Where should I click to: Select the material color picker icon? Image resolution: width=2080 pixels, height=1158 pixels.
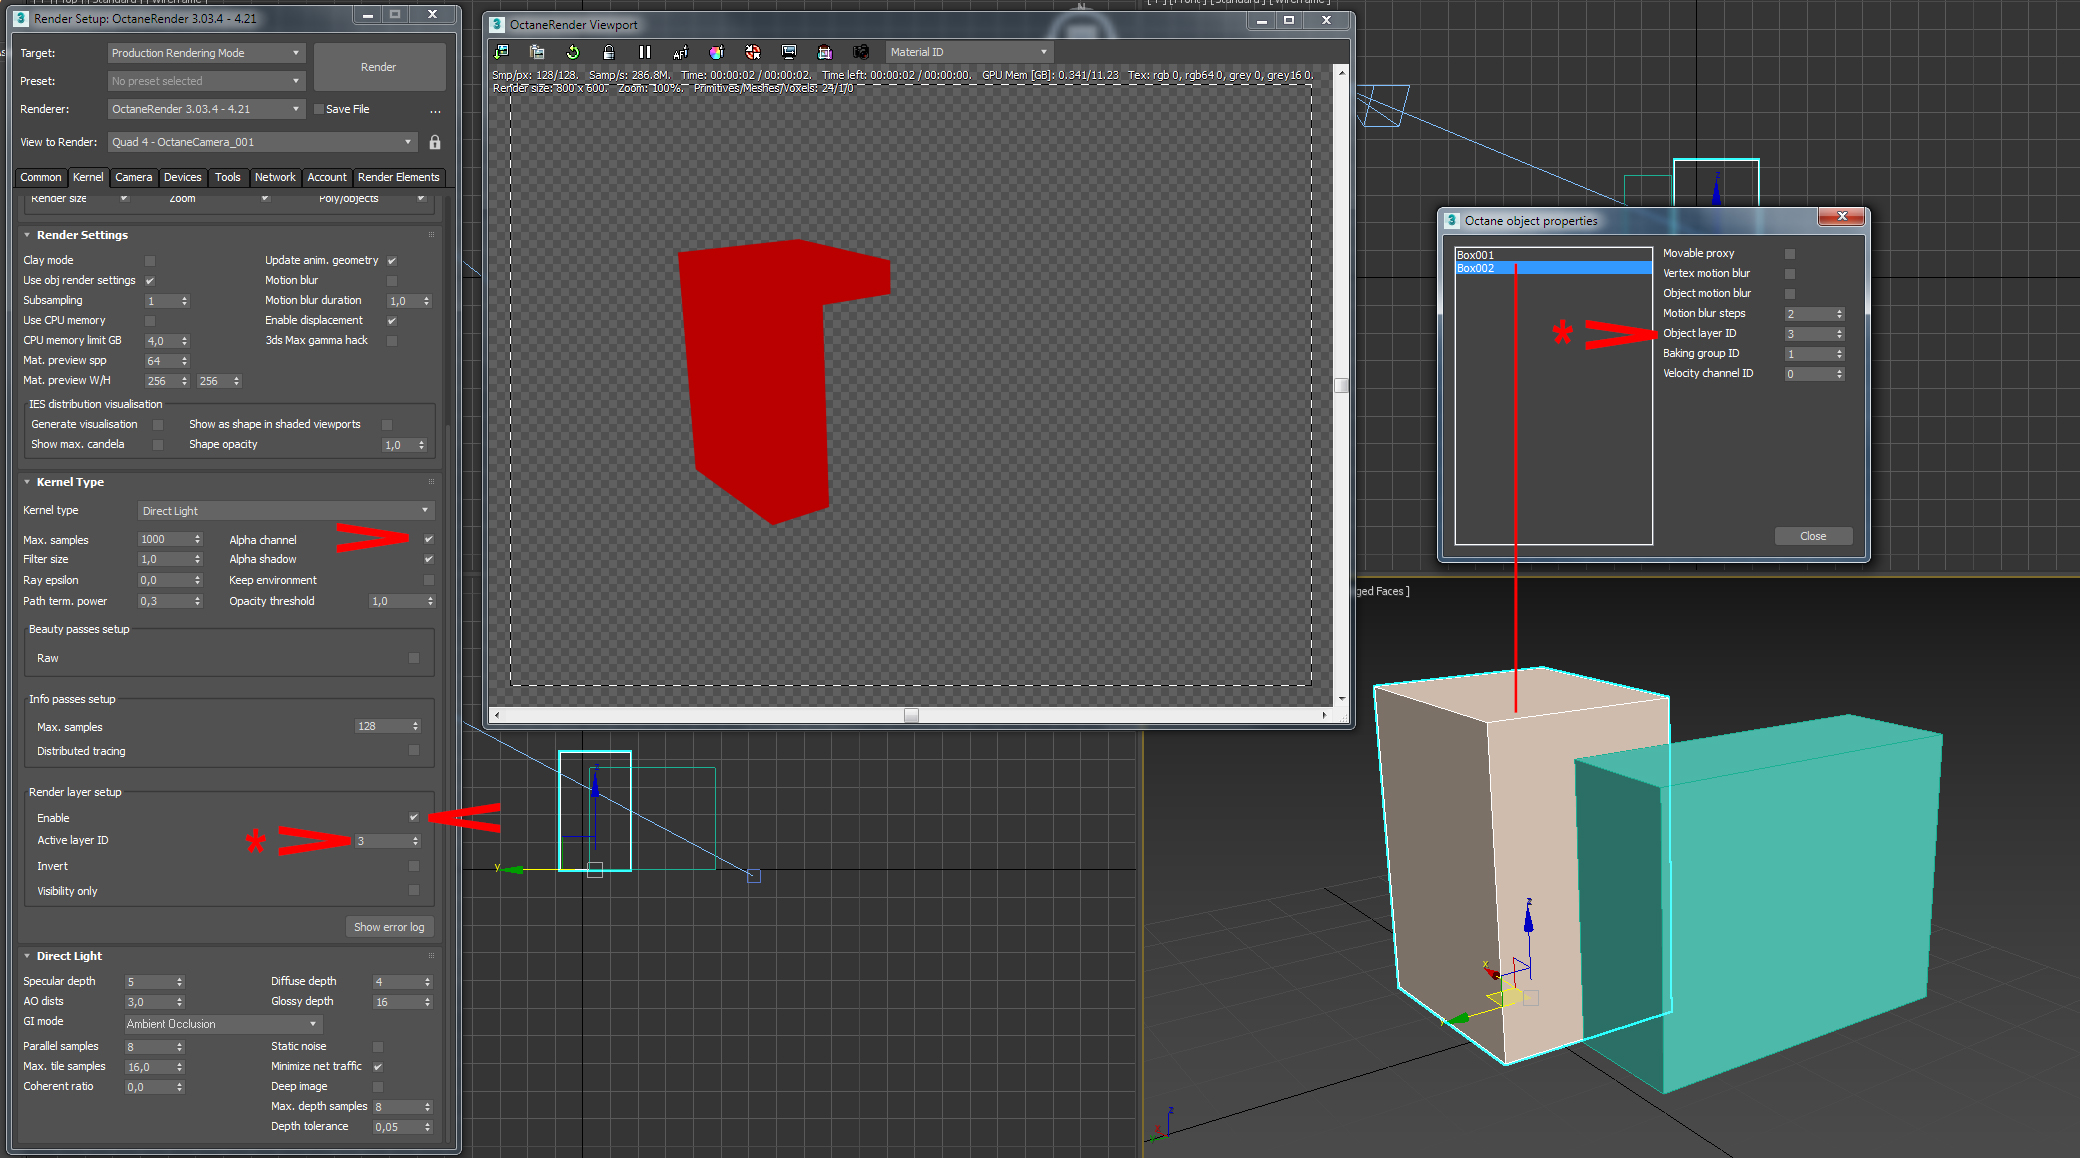pos(716,52)
